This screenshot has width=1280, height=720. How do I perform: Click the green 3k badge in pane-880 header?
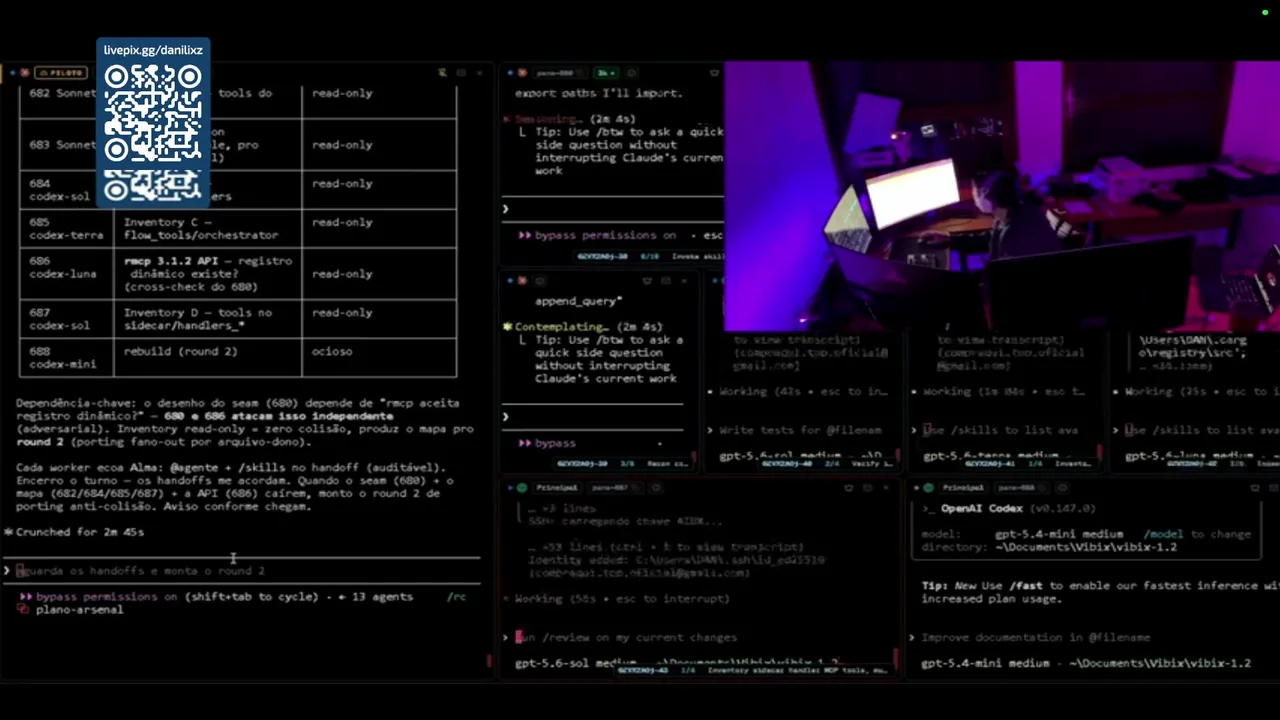(x=605, y=73)
